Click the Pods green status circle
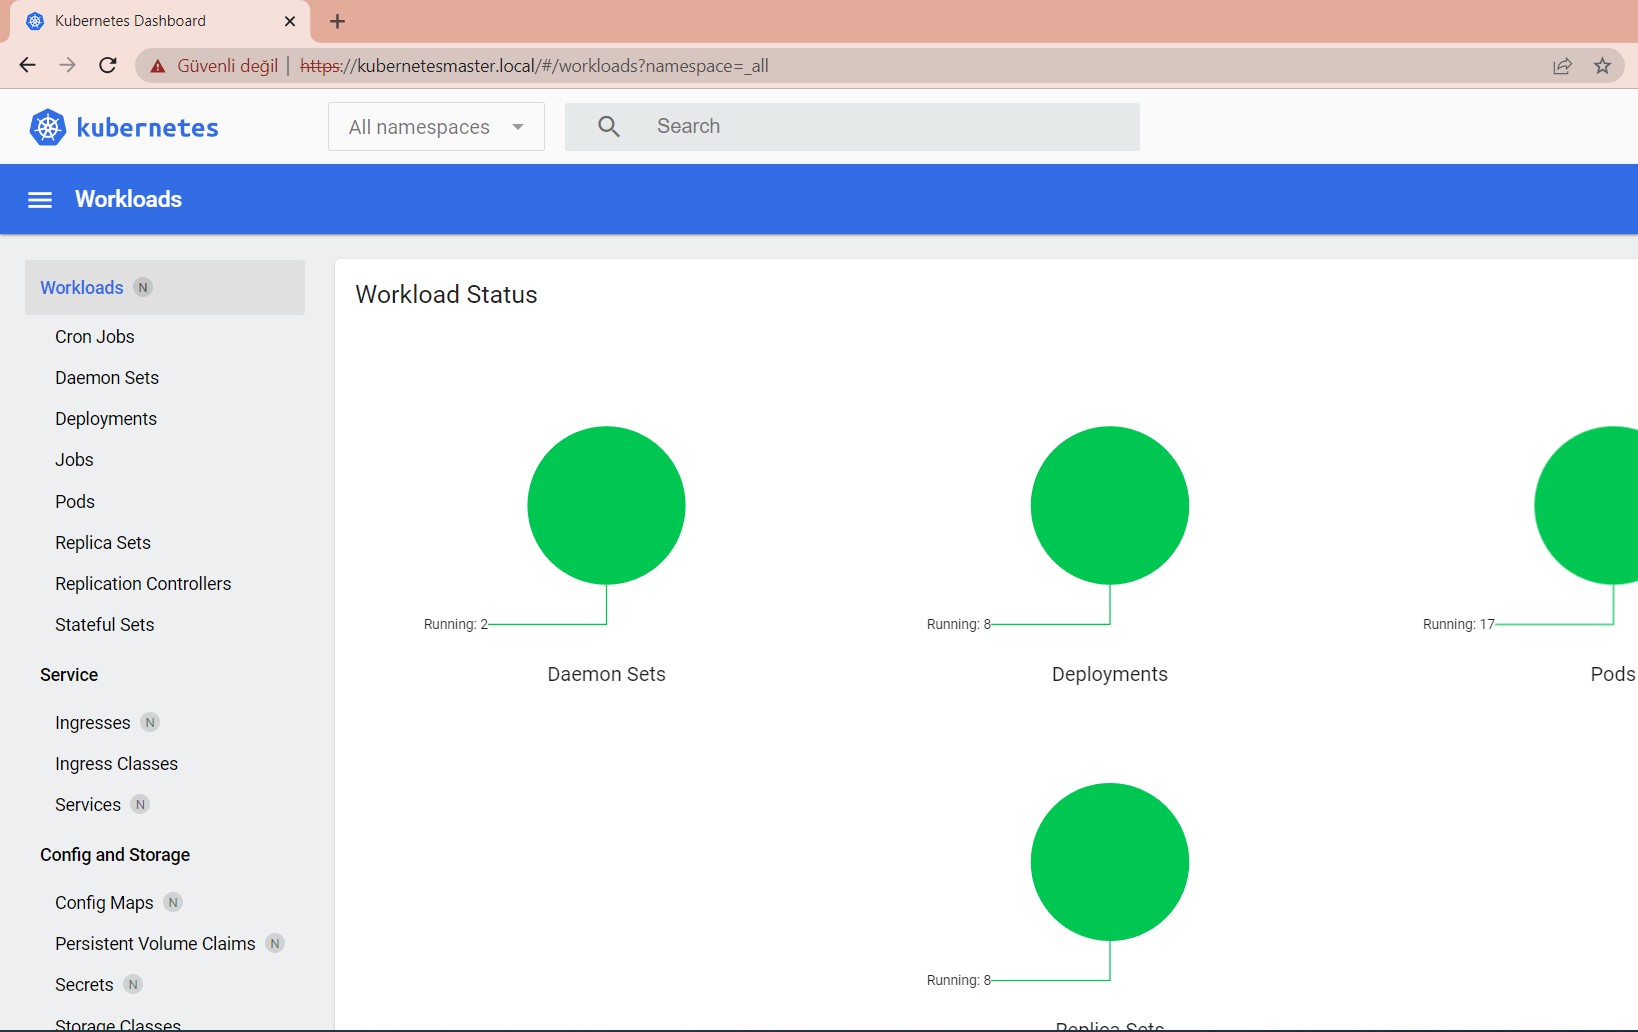 pos(1587,505)
